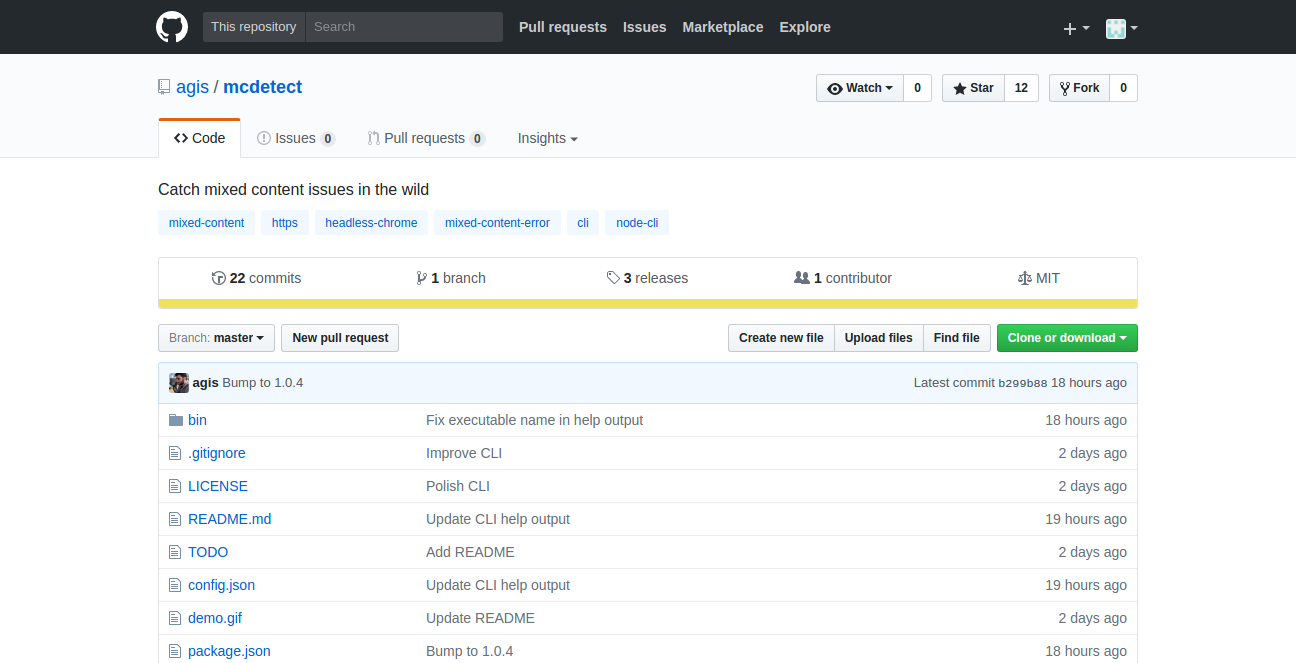Click the Upload files button
This screenshot has width=1296, height=663.
point(878,338)
